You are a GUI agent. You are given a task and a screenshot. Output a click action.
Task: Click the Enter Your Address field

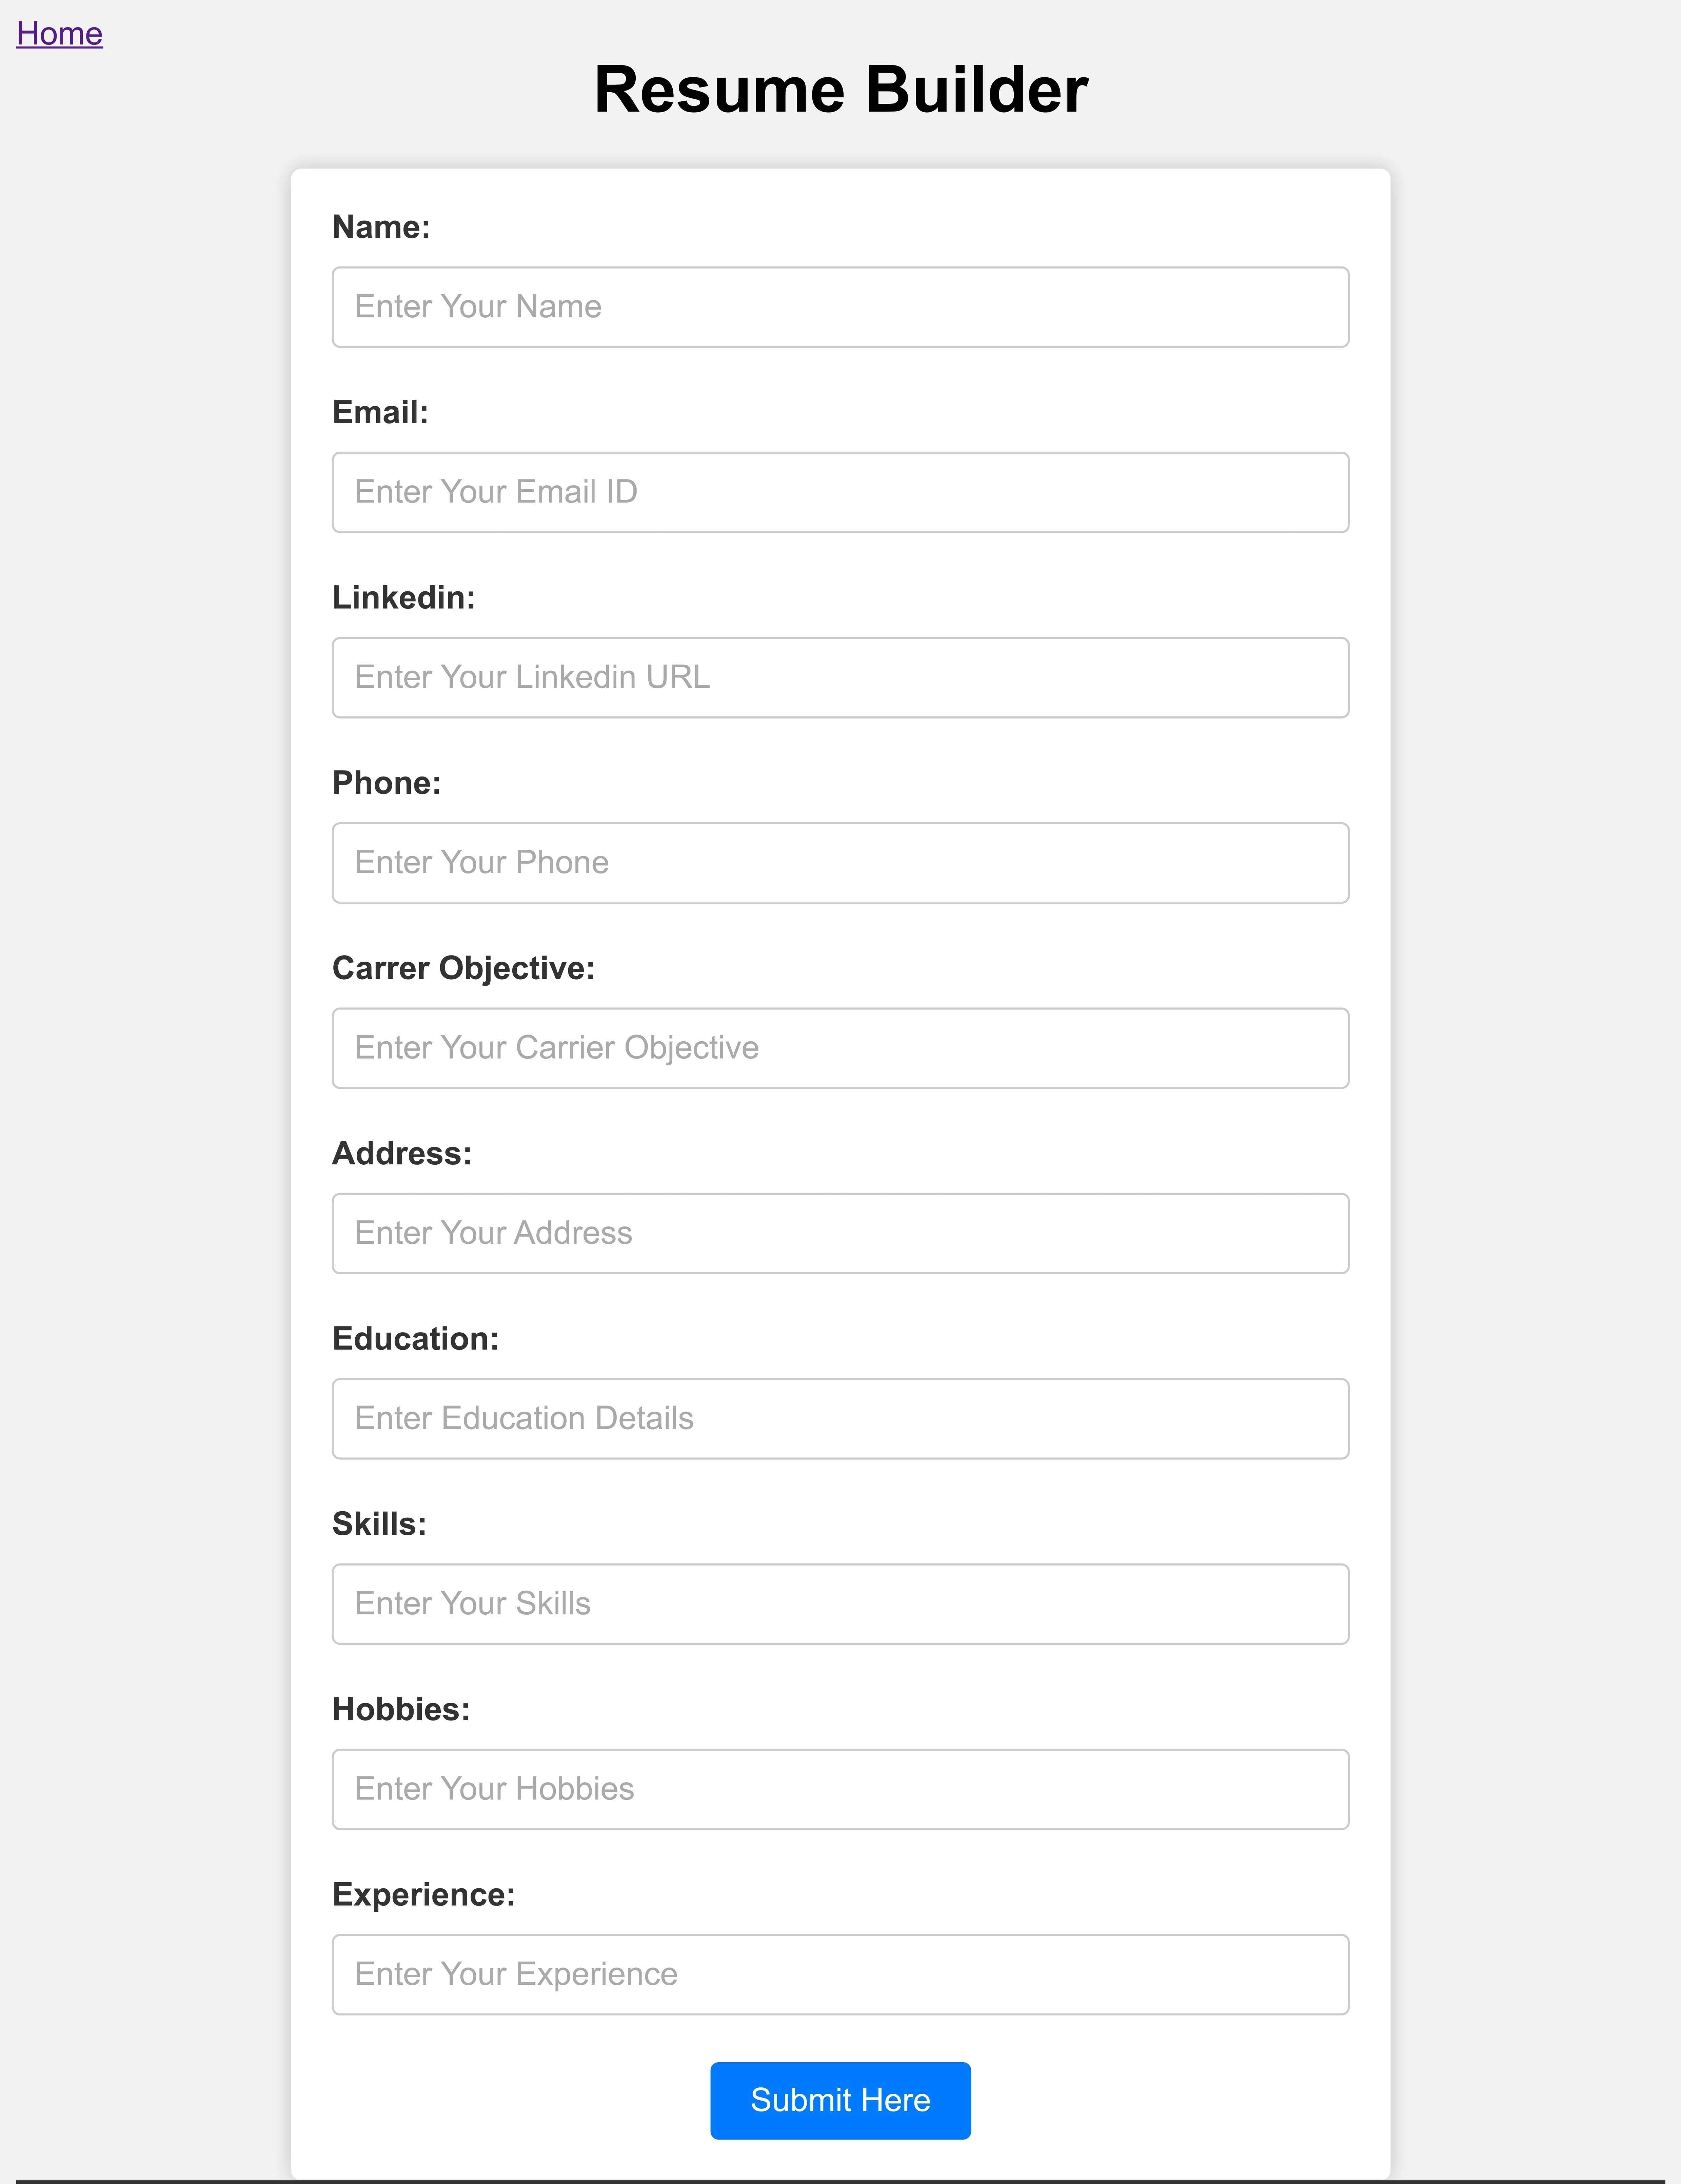840,1233
